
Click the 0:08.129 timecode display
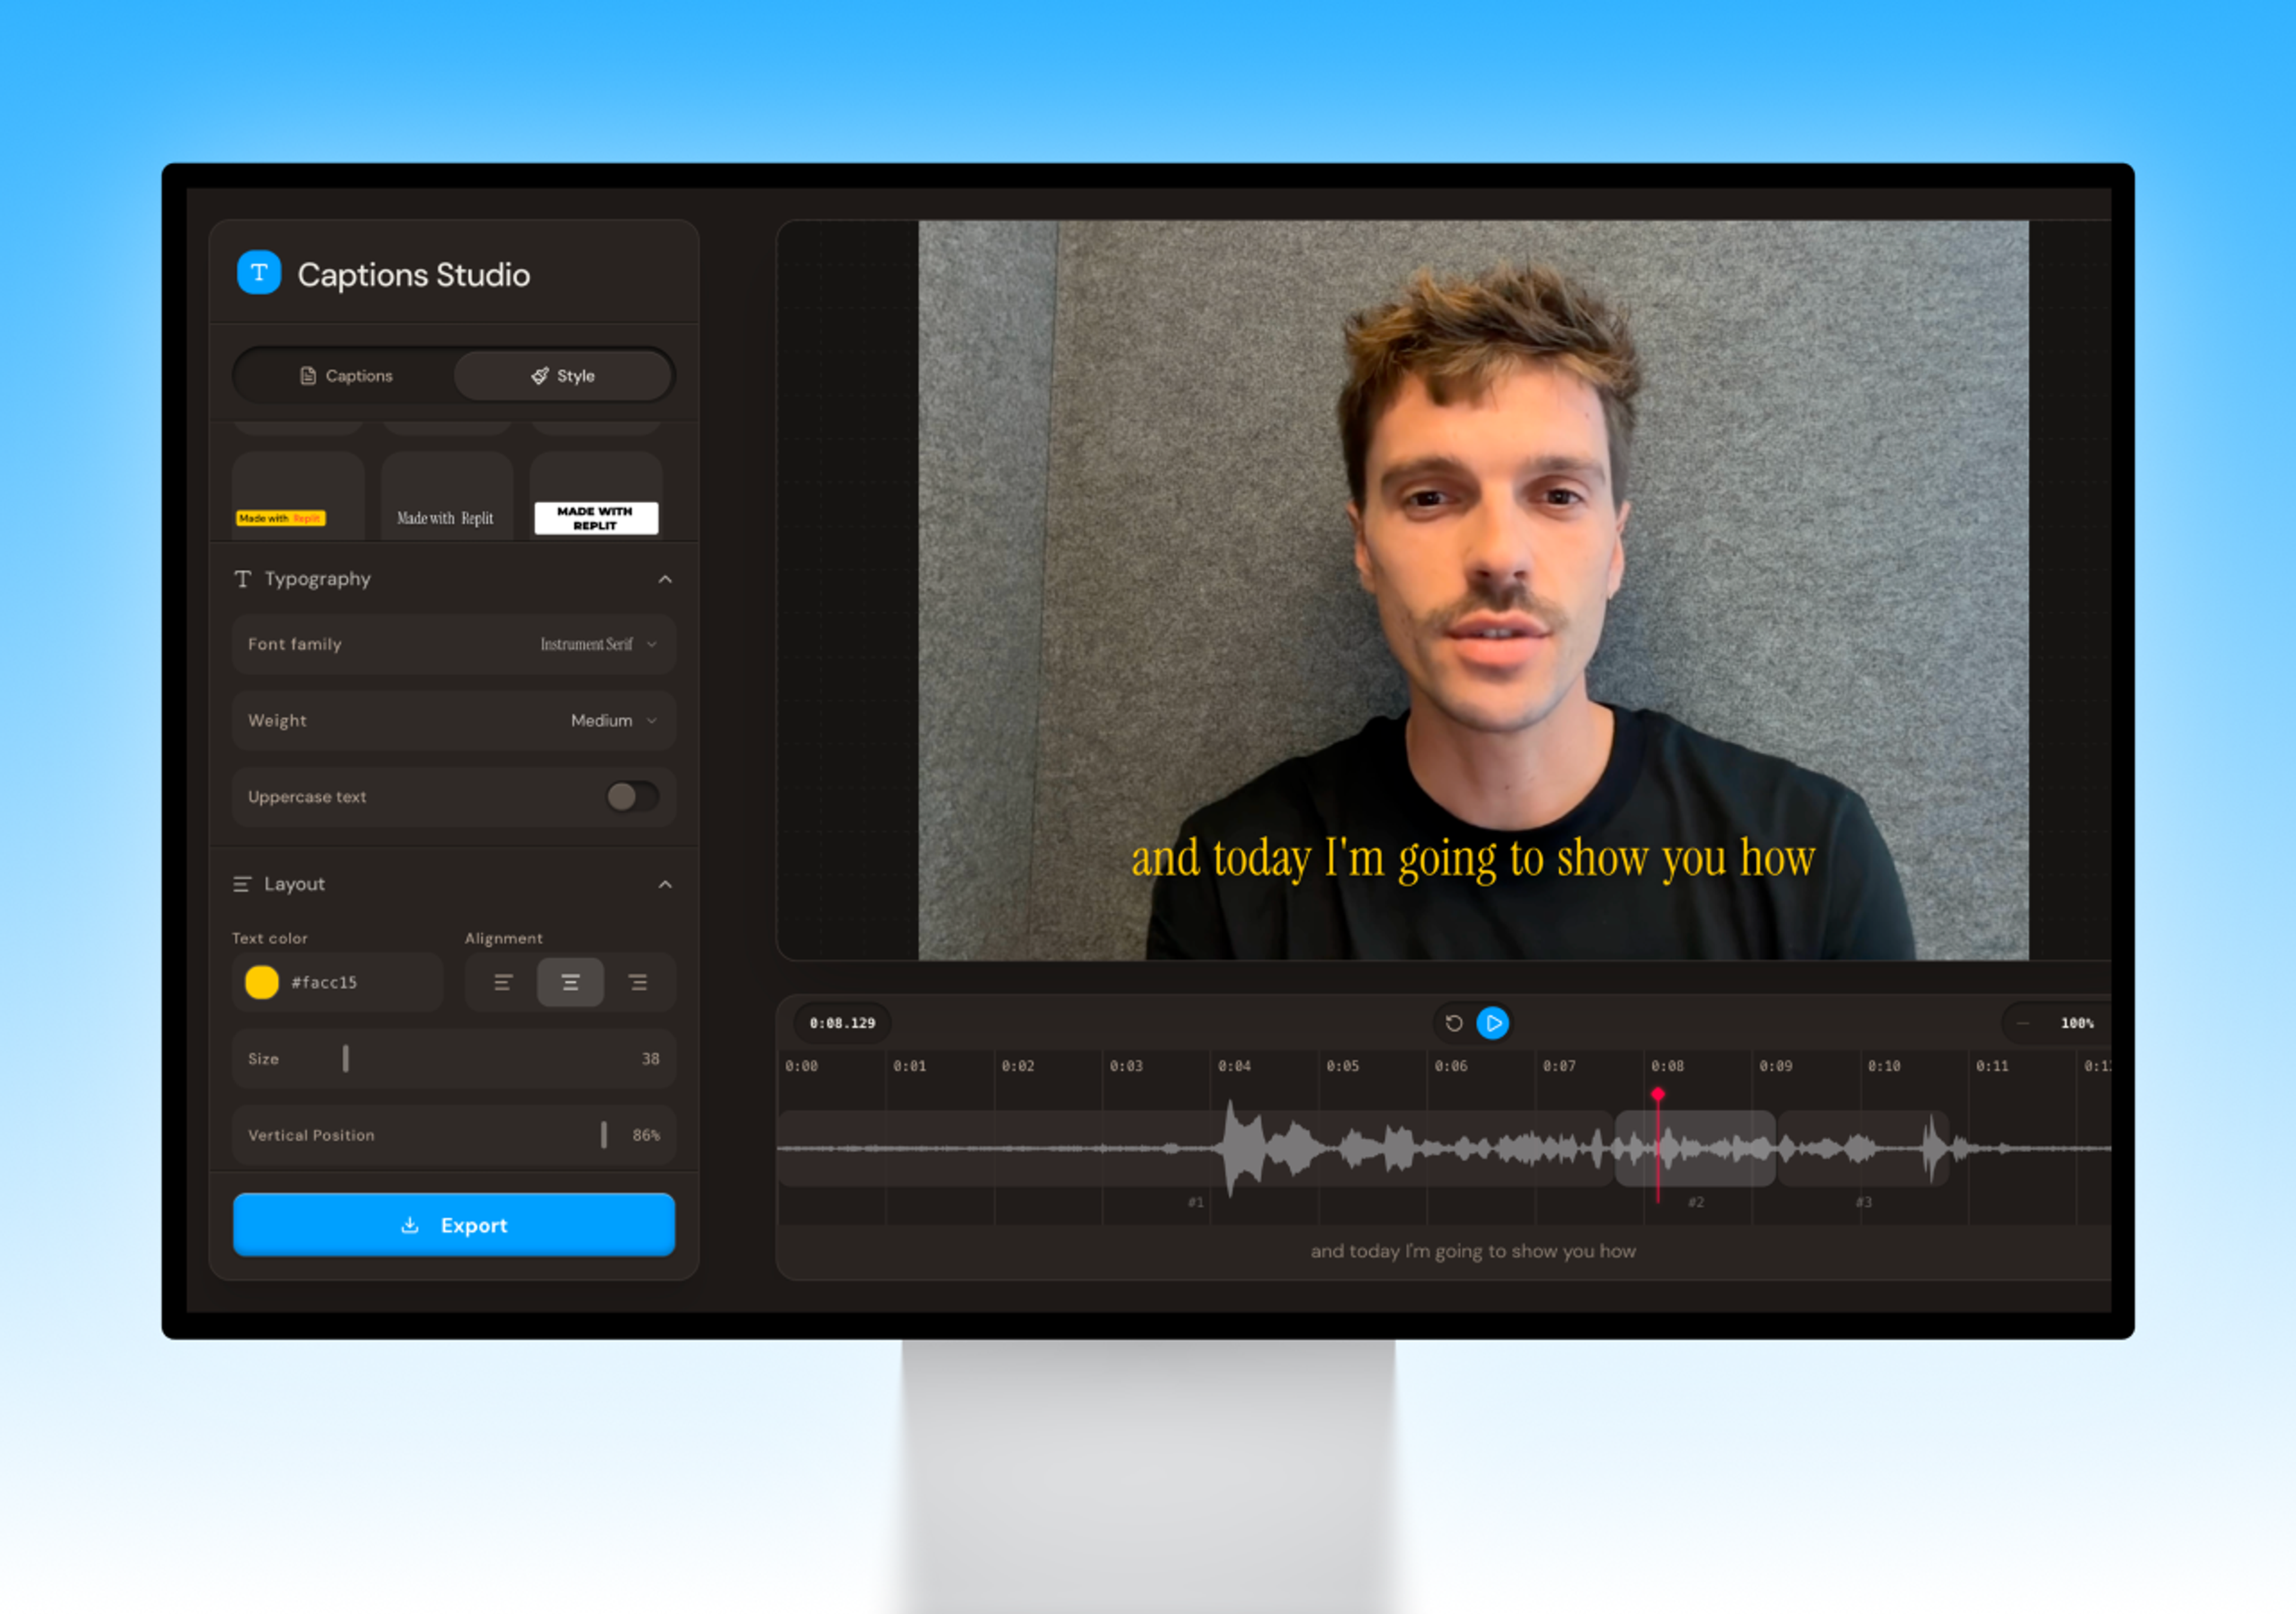(842, 1024)
